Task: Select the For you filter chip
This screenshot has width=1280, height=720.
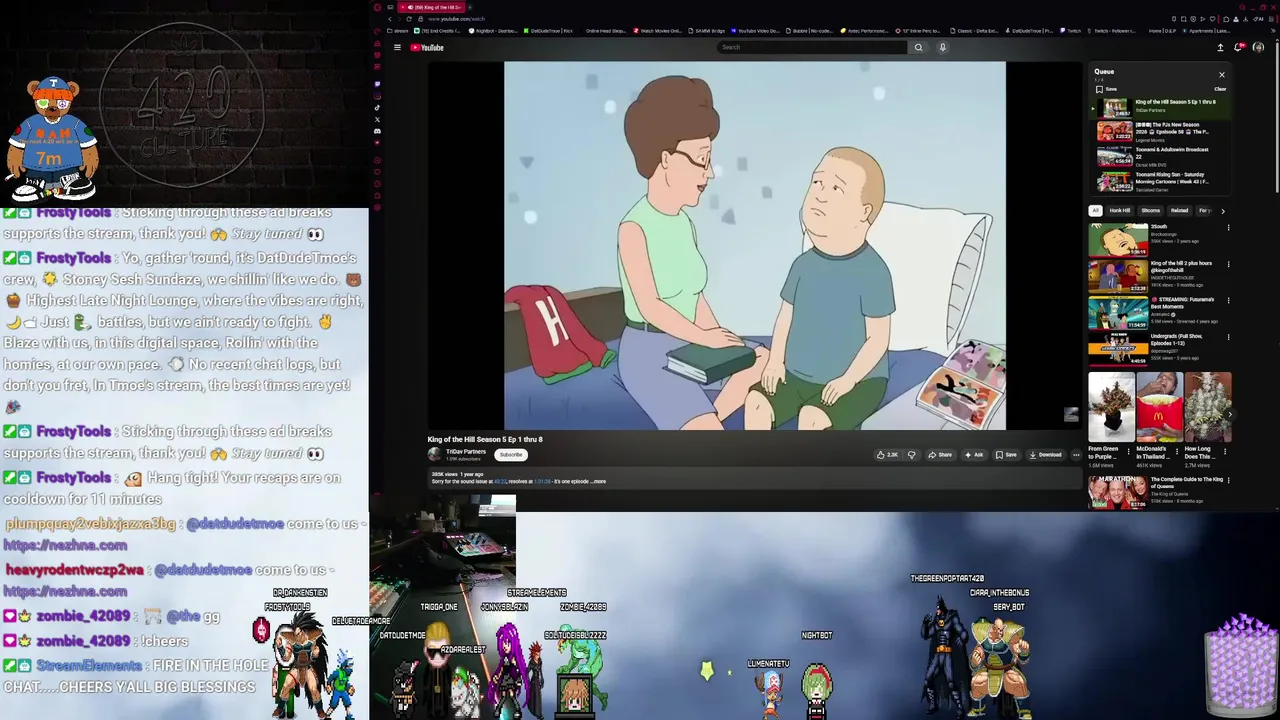Action: click(x=1204, y=211)
